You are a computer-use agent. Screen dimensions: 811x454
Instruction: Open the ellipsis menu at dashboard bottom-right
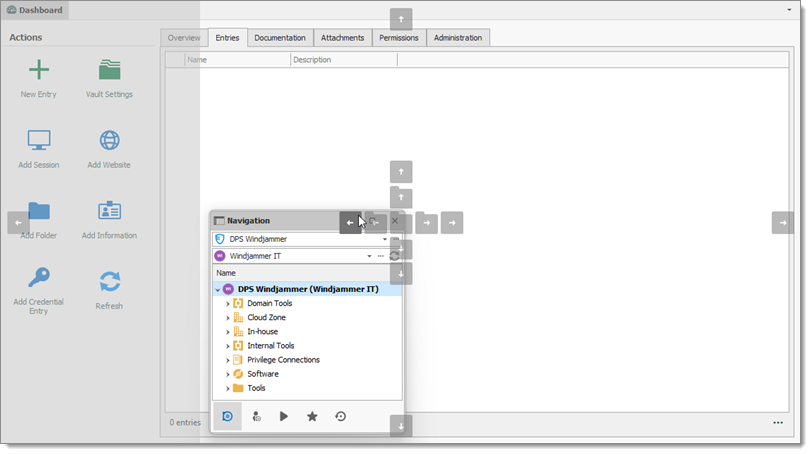778,422
